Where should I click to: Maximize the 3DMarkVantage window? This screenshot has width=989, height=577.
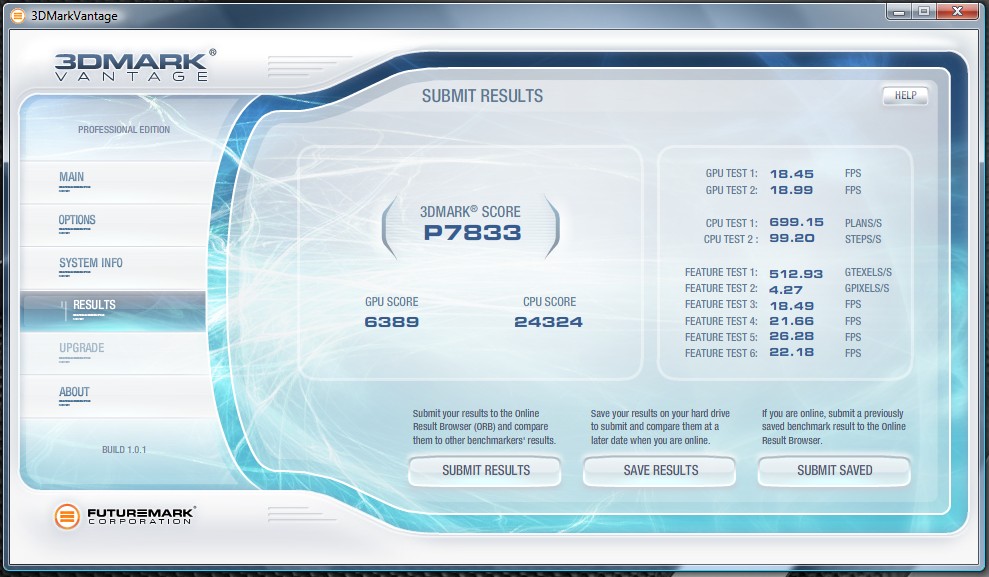(924, 11)
